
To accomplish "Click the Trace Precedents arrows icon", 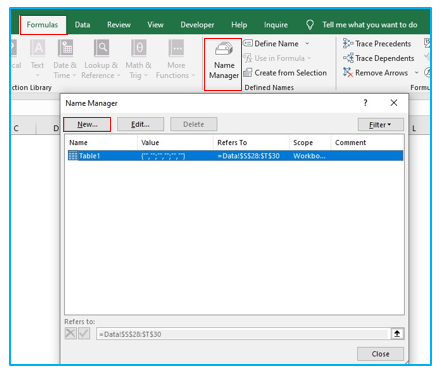I will (x=348, y=44).
